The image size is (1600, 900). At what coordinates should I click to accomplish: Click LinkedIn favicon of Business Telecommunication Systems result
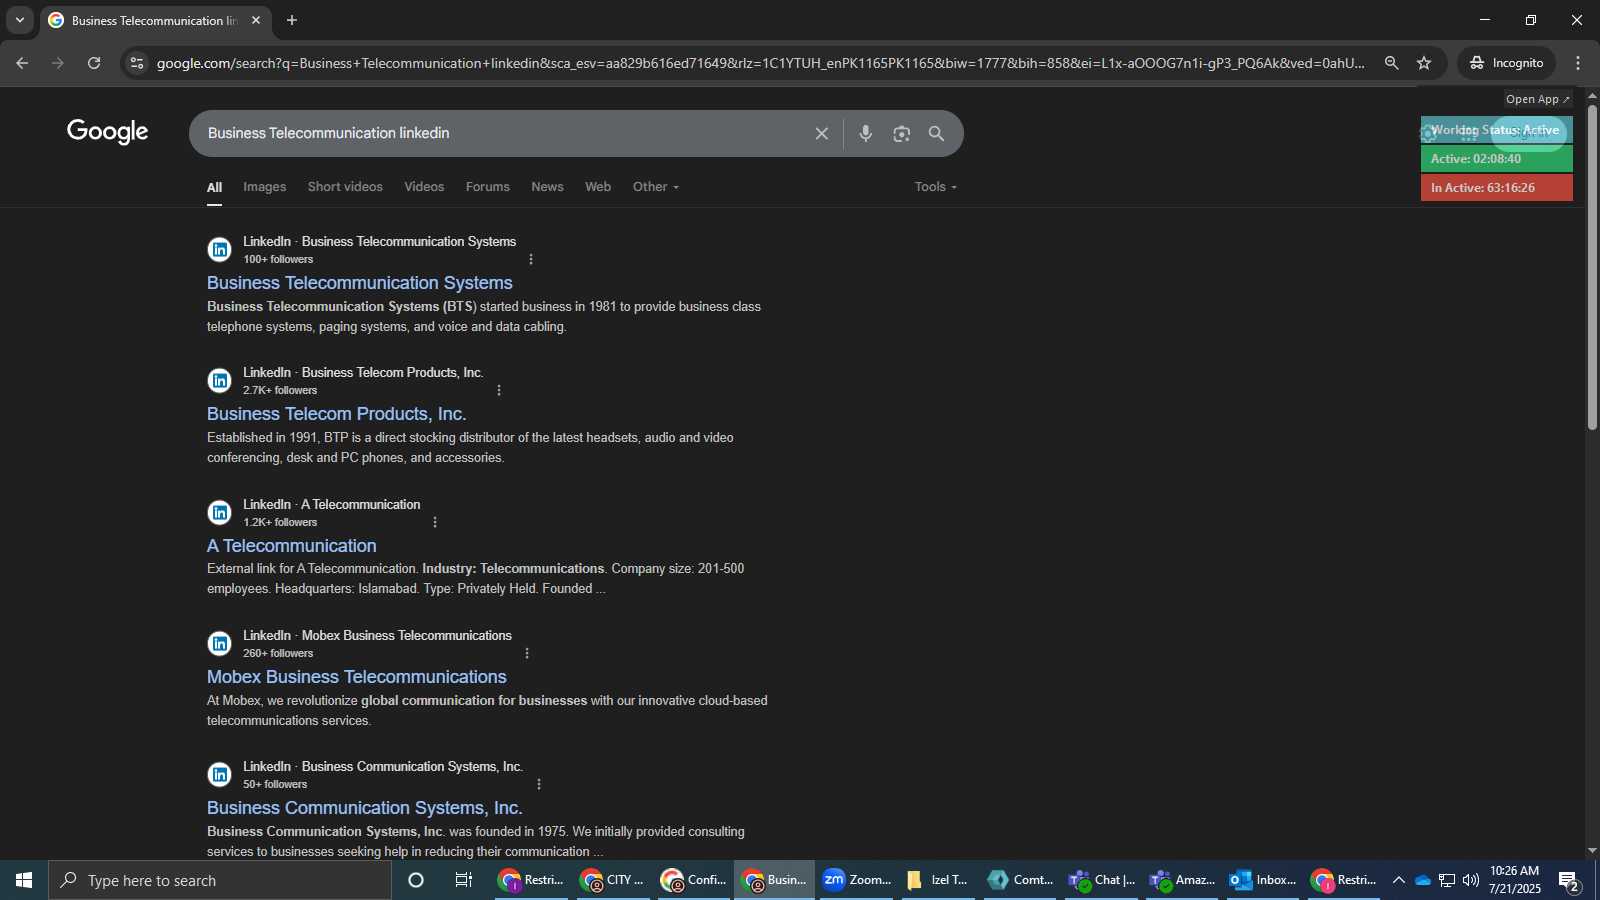[219, 250]
